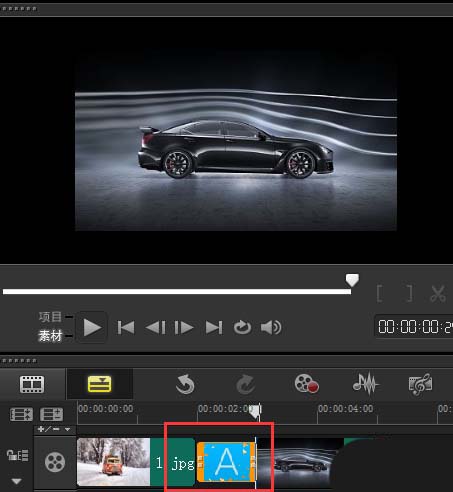Expand the chapter/cue point dropdown arrow
The height and width of the screenshot is (492, 453).
68,429
